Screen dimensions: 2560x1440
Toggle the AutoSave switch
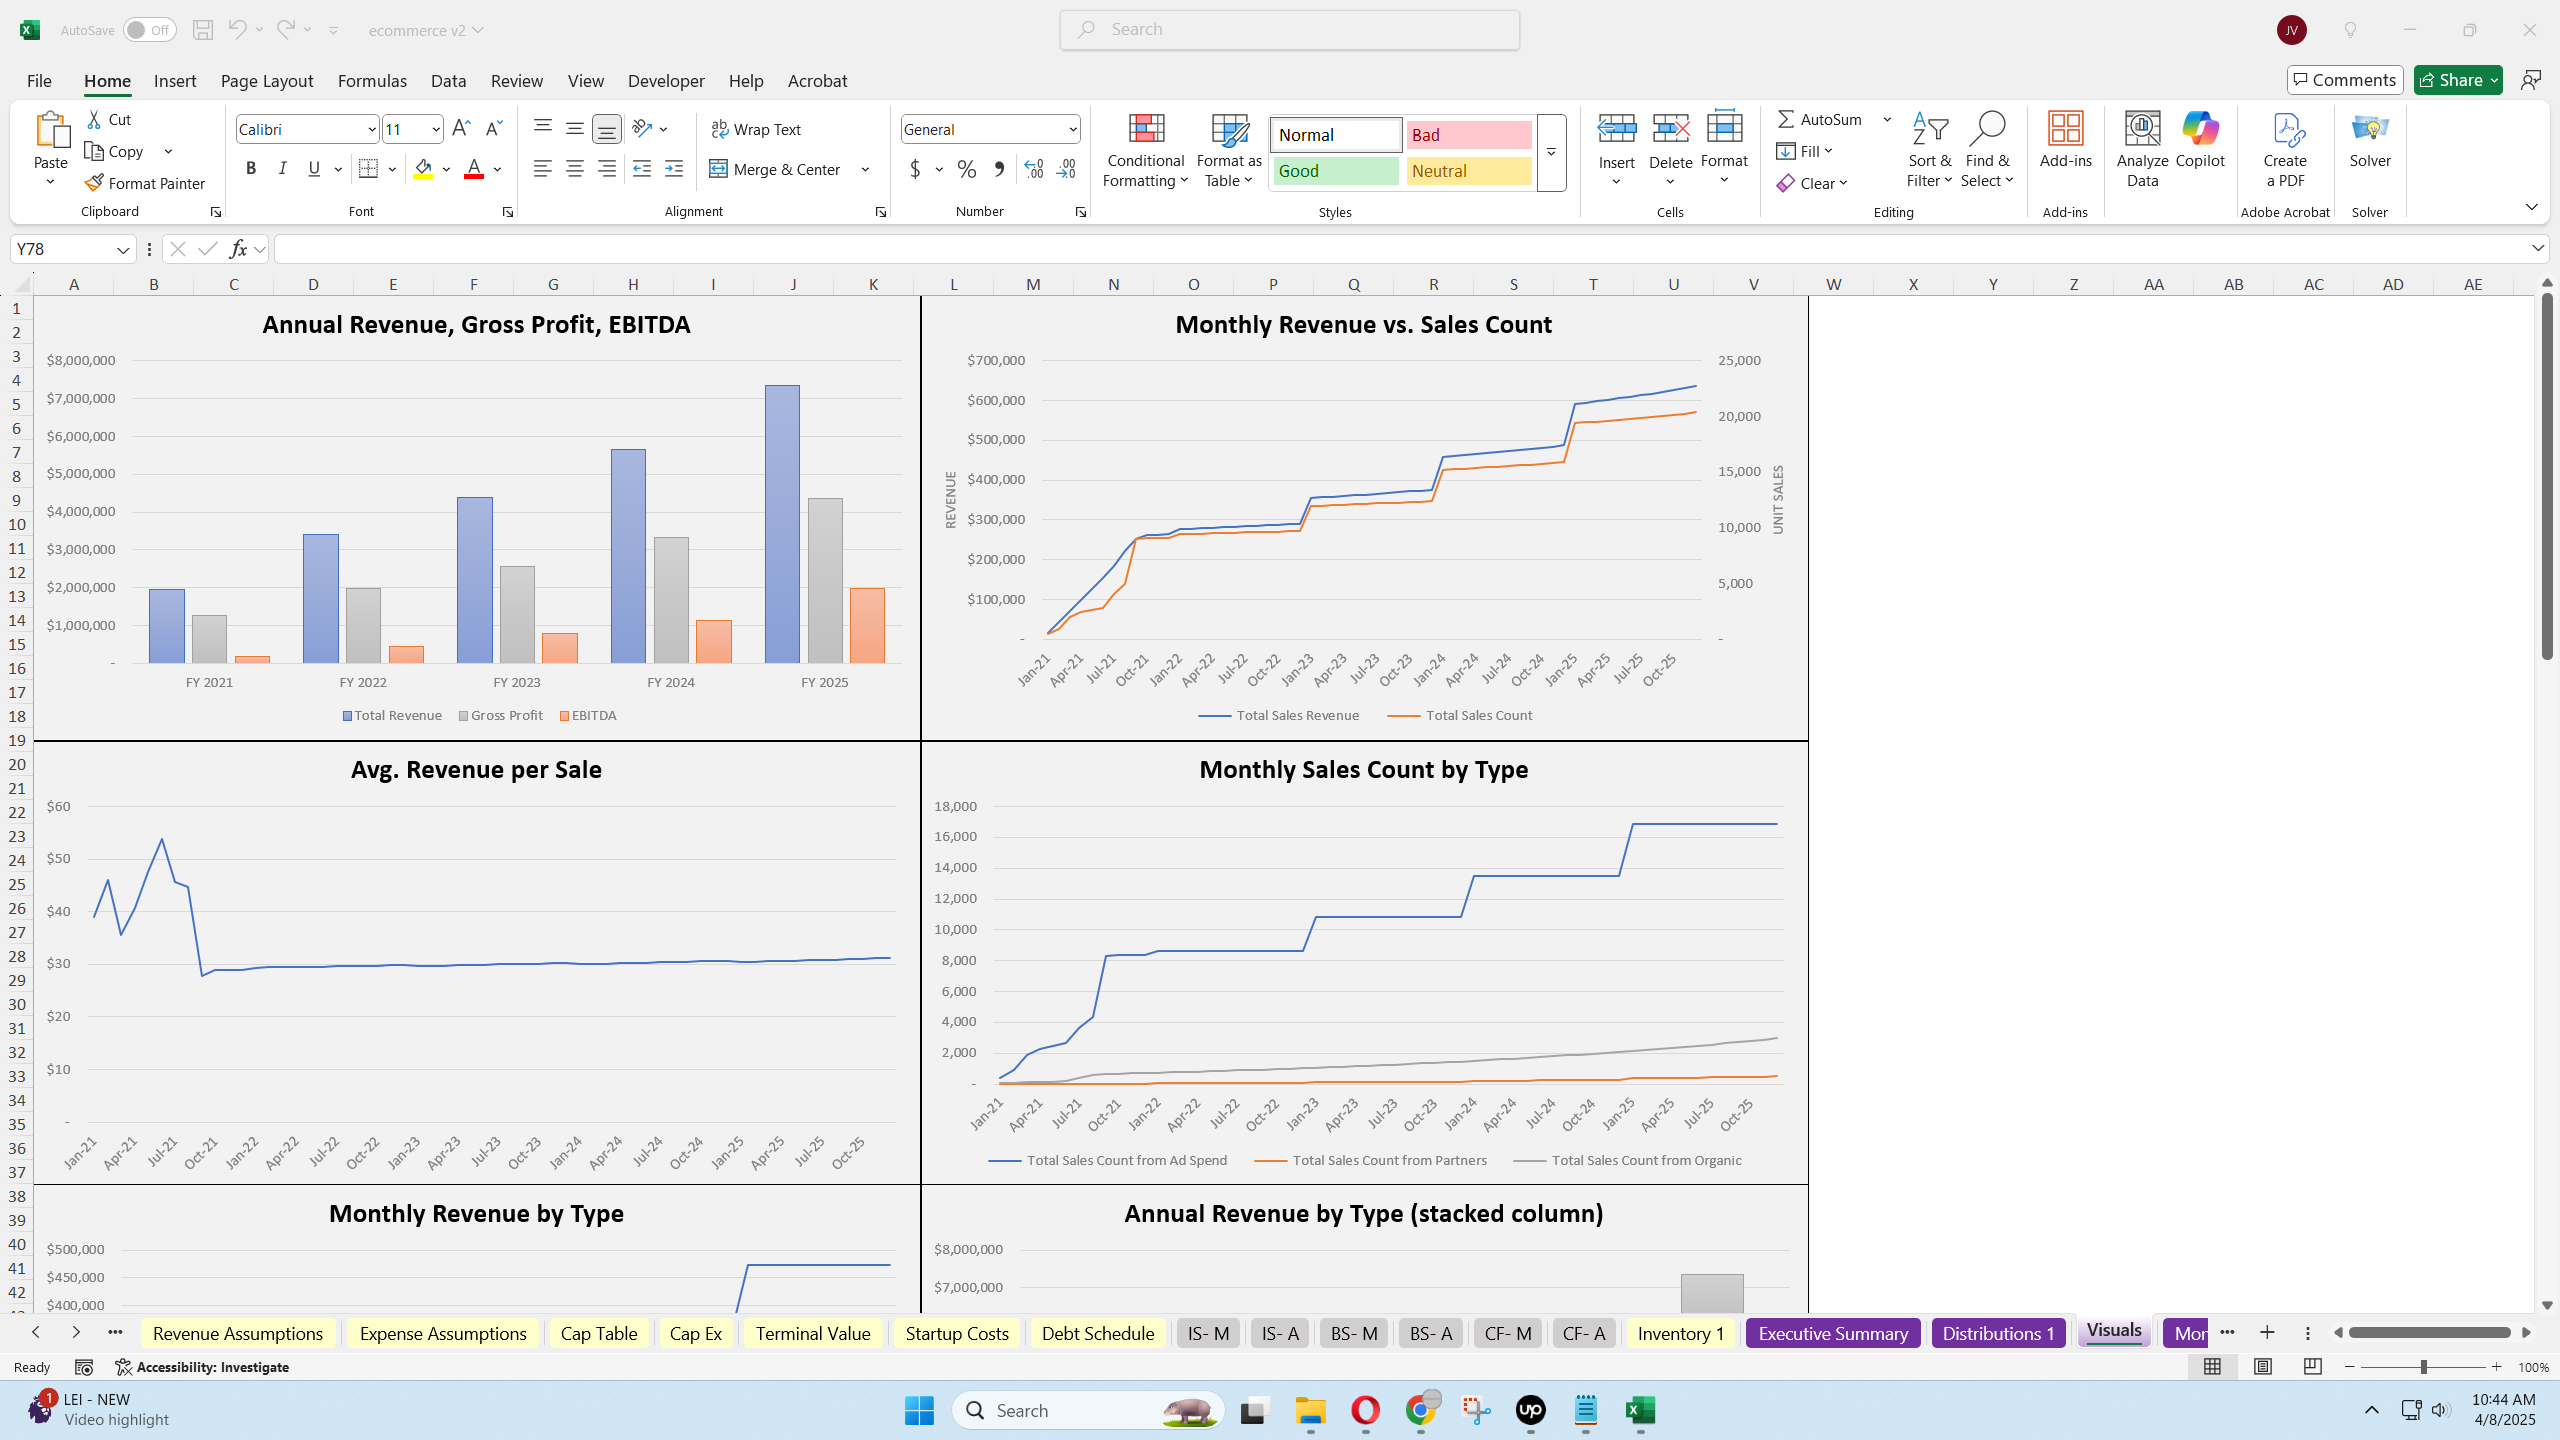click(150, 30)
